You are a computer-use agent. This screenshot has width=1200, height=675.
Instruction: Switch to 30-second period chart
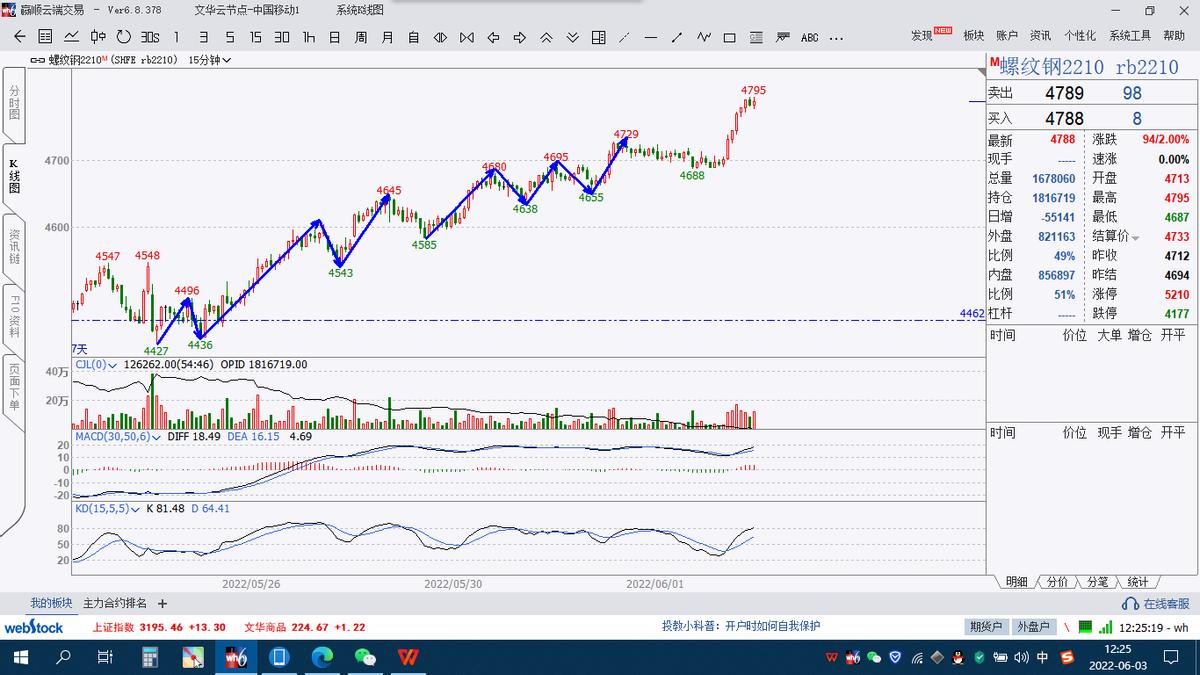pyautogui.click(x=150, y=37)
